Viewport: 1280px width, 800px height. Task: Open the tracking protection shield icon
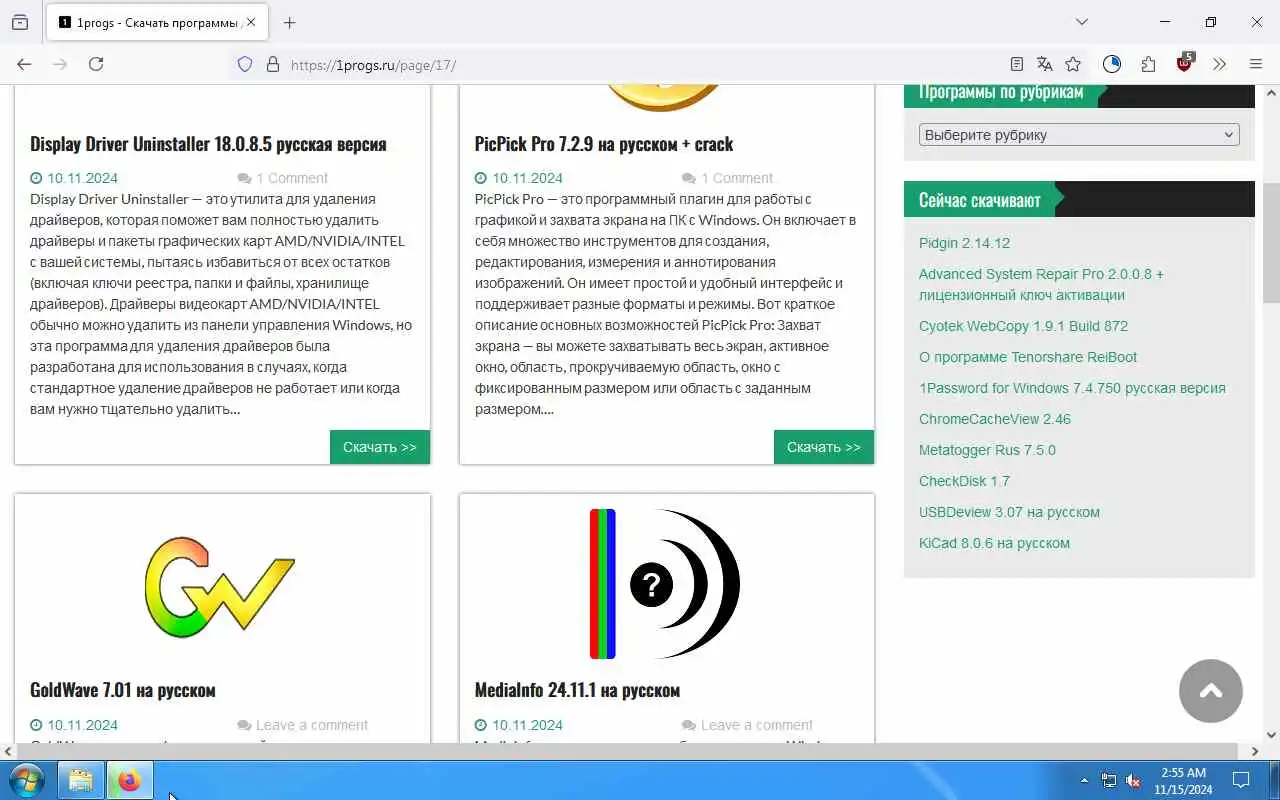[245, 64]
